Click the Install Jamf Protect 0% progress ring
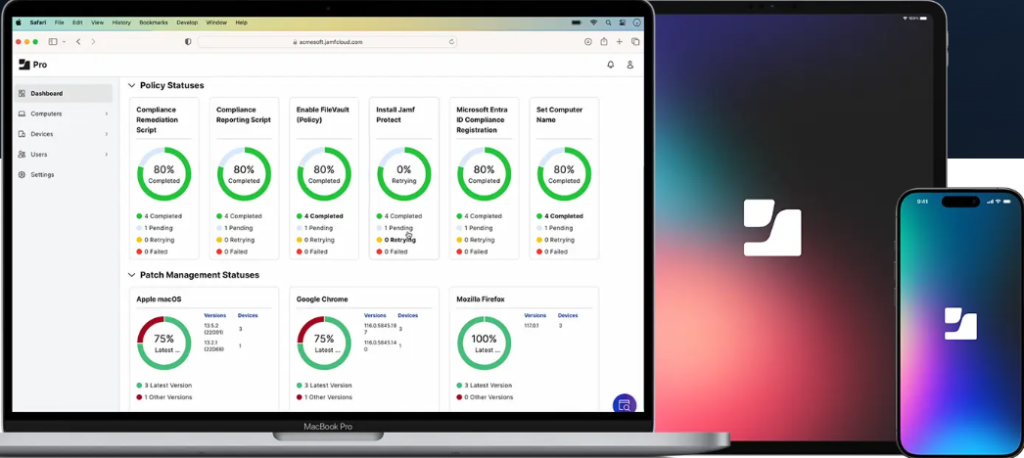The width and height of the screenshot is (1024, 458). 404,174
